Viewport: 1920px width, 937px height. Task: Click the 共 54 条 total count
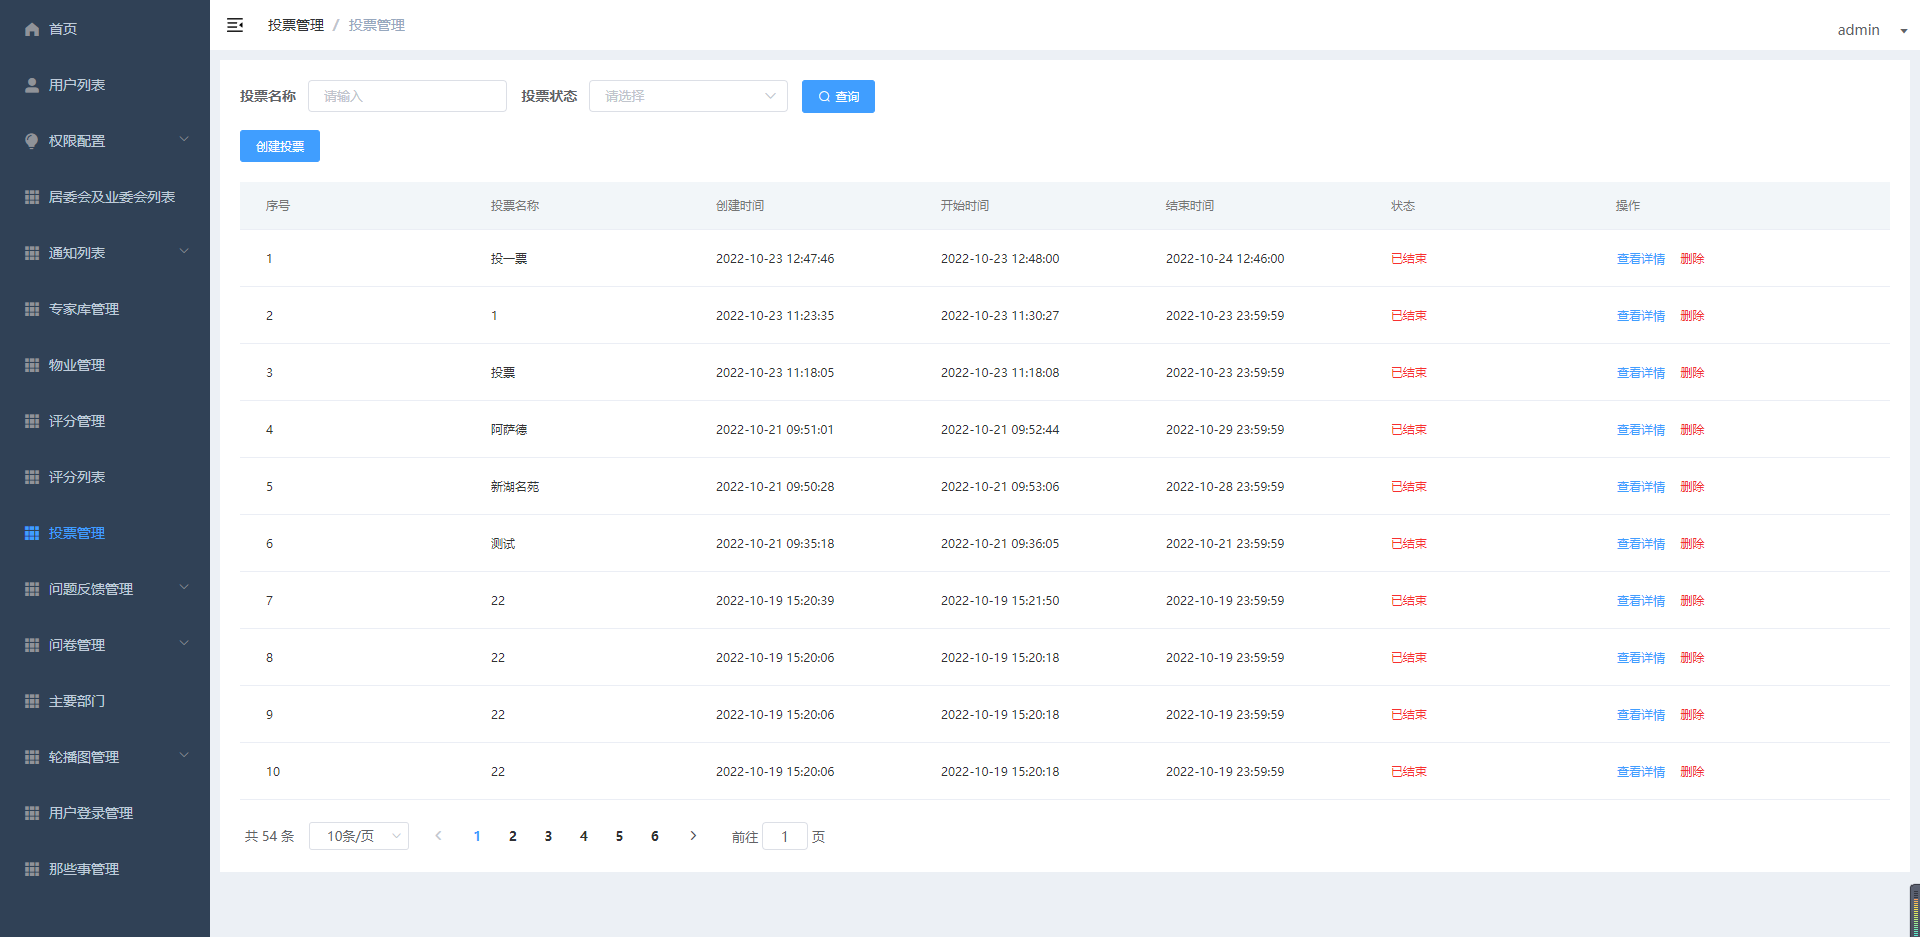click(270, 836)
